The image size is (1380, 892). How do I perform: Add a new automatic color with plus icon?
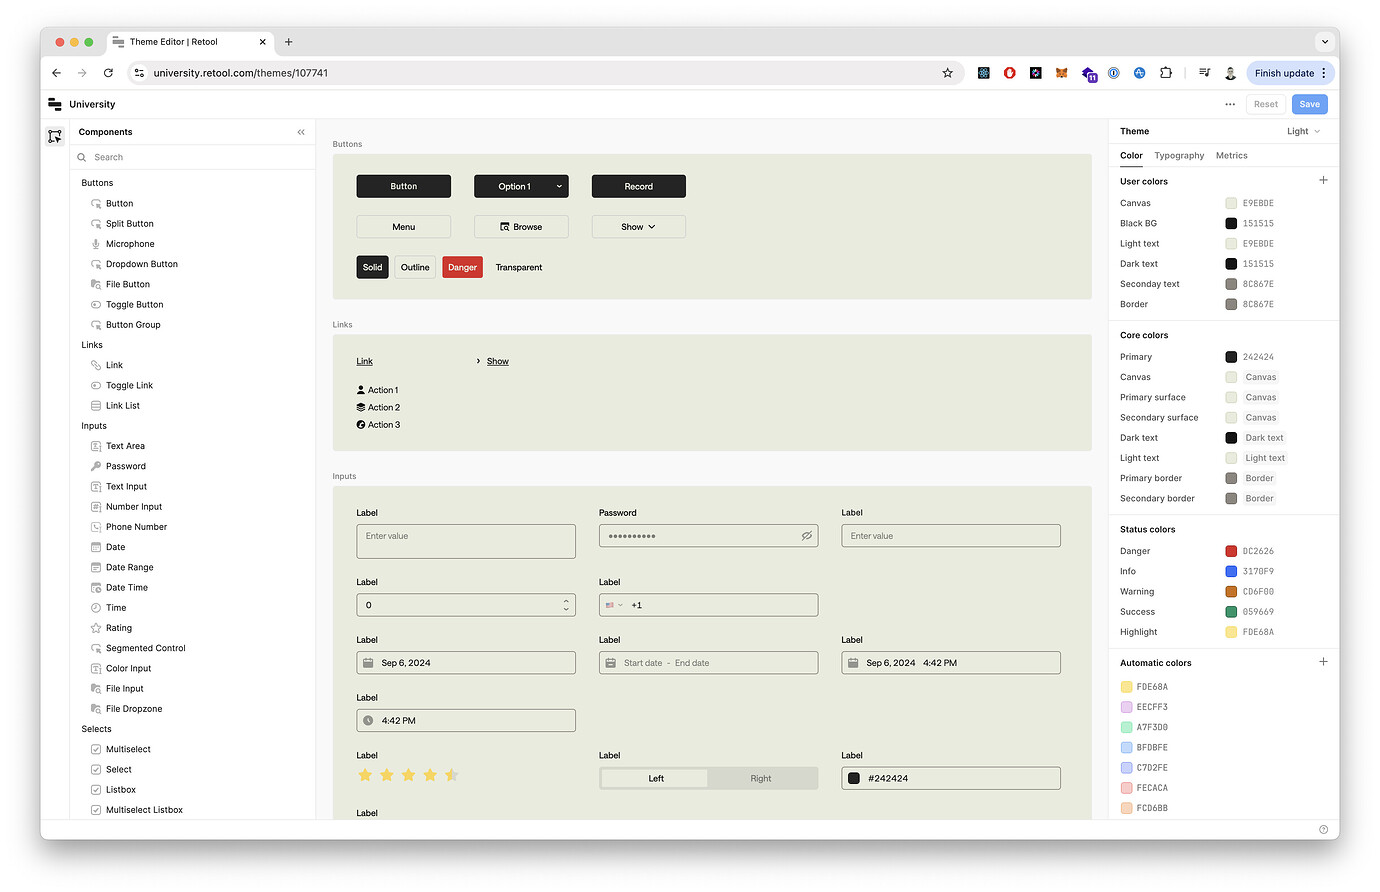1323,662
